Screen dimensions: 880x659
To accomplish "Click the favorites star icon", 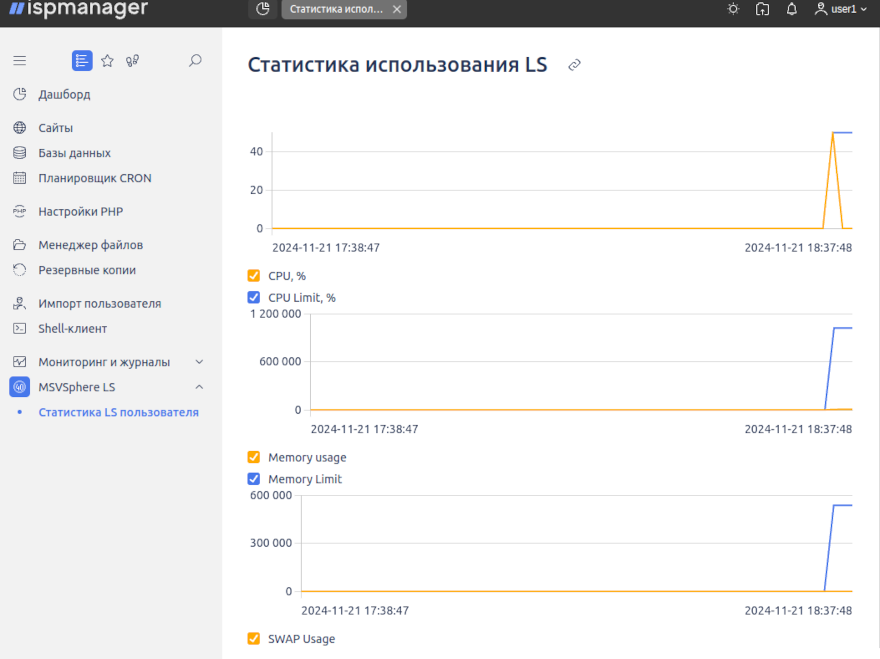I will point(107,60).
